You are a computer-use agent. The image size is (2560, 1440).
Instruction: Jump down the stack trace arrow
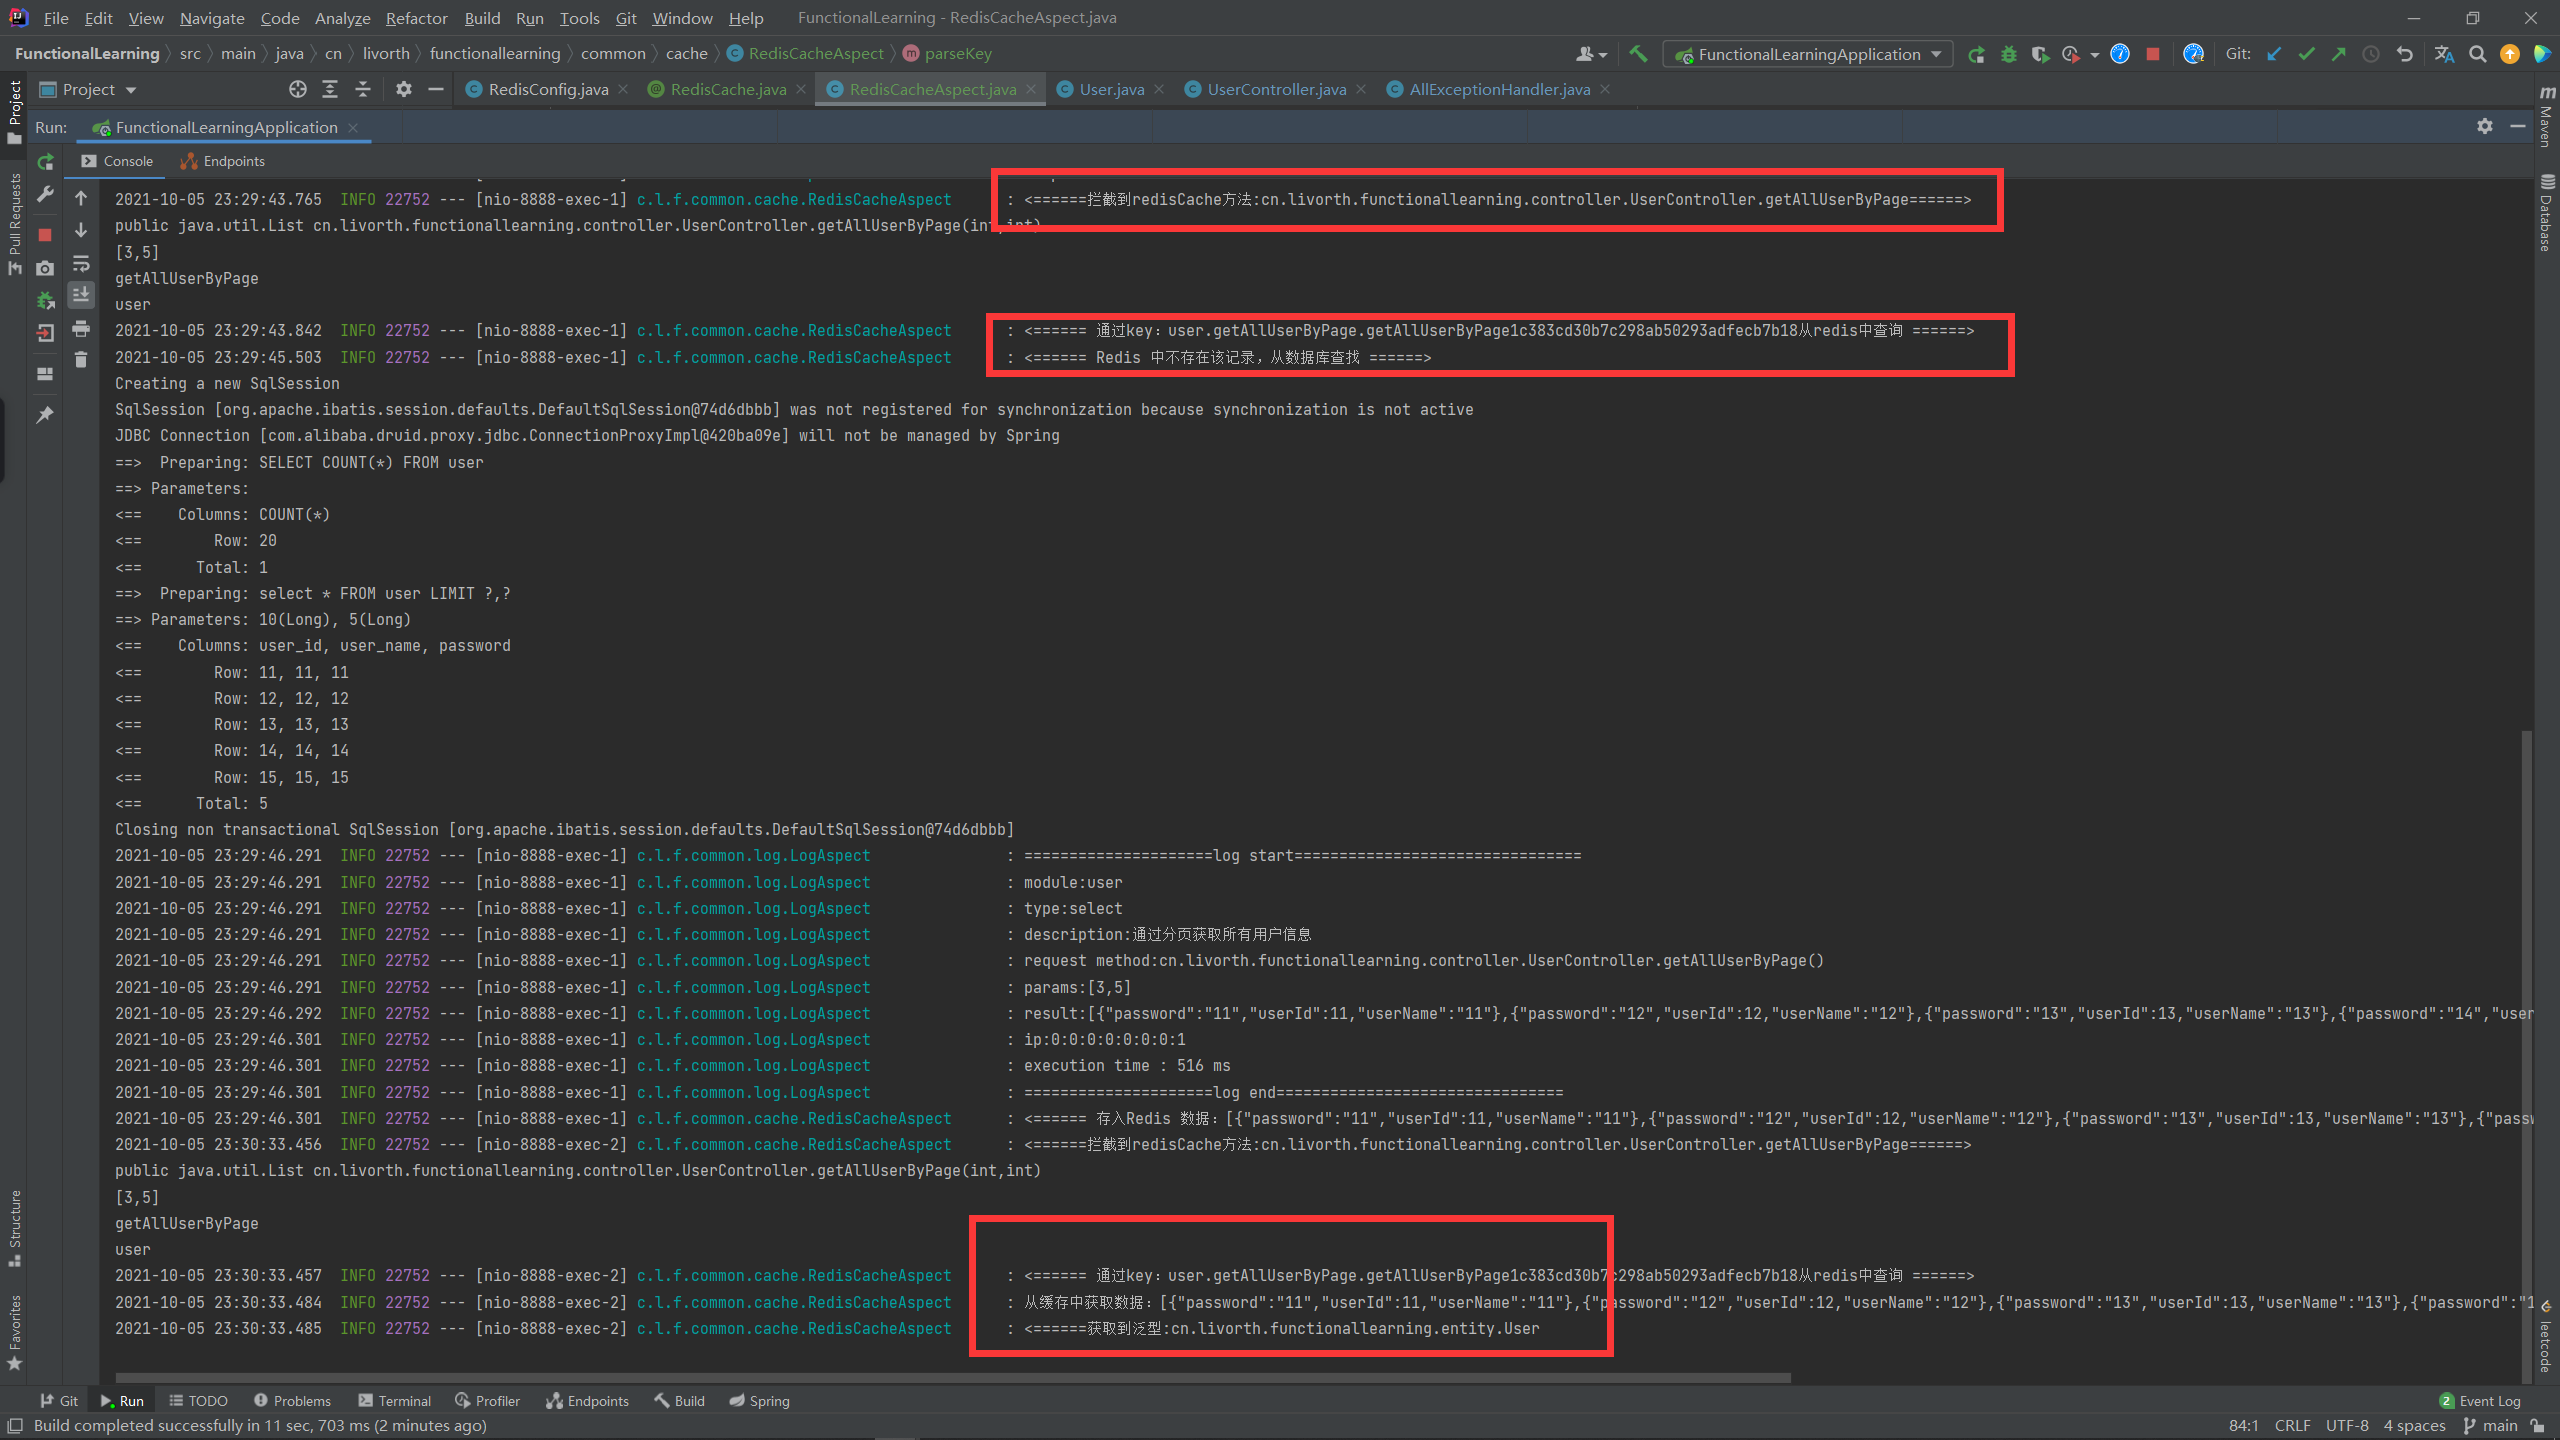[81, 231]
